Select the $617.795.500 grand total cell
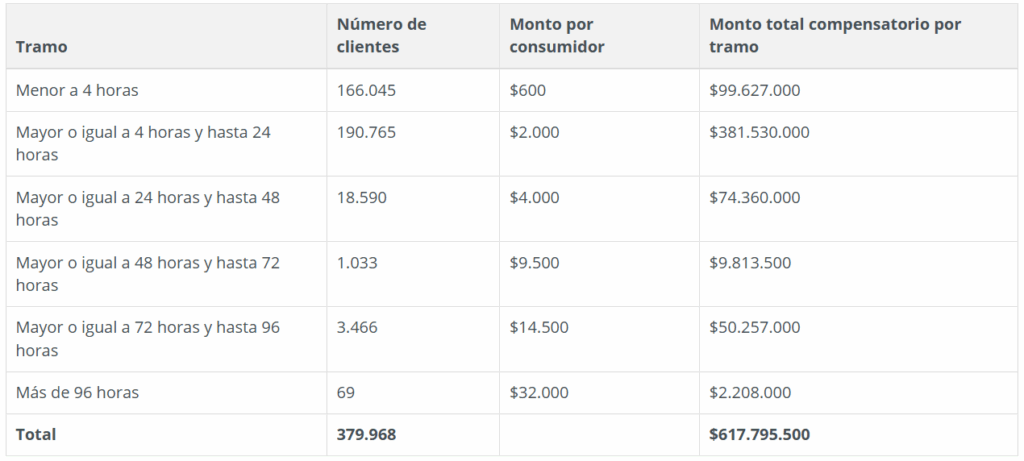1024x461 pixels. [x=760, y=435]
